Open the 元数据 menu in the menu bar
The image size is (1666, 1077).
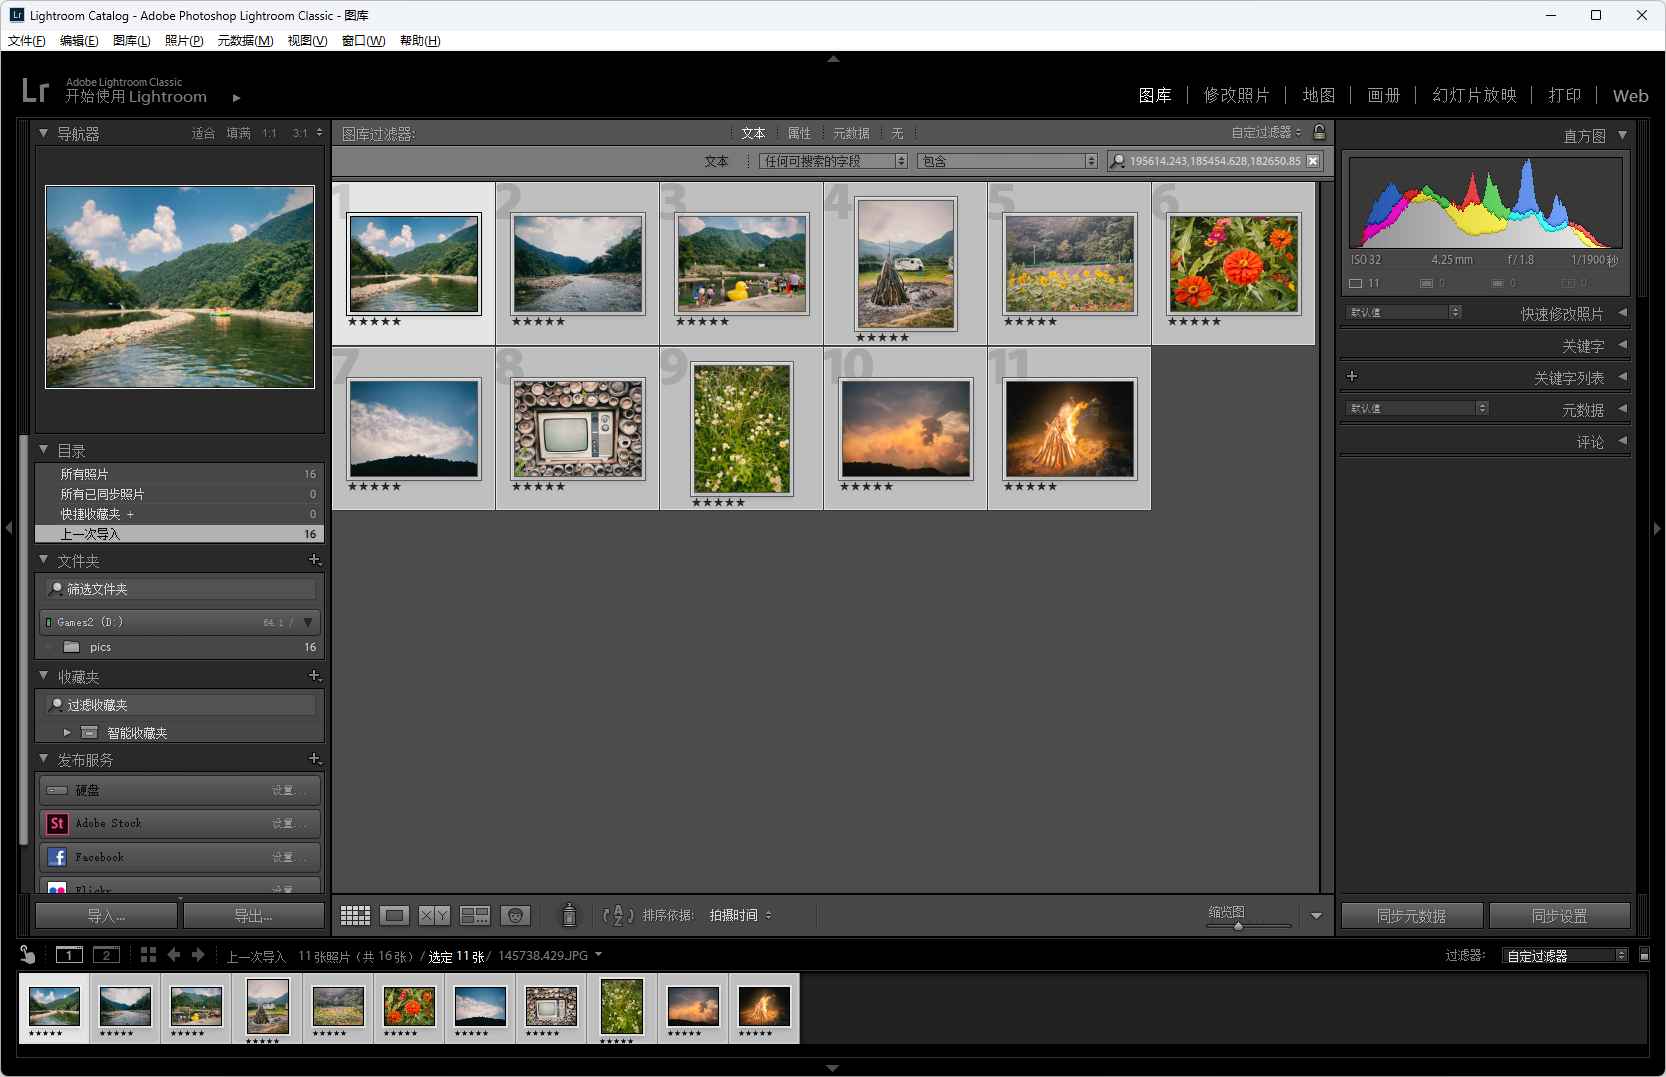tap(245, 41)
